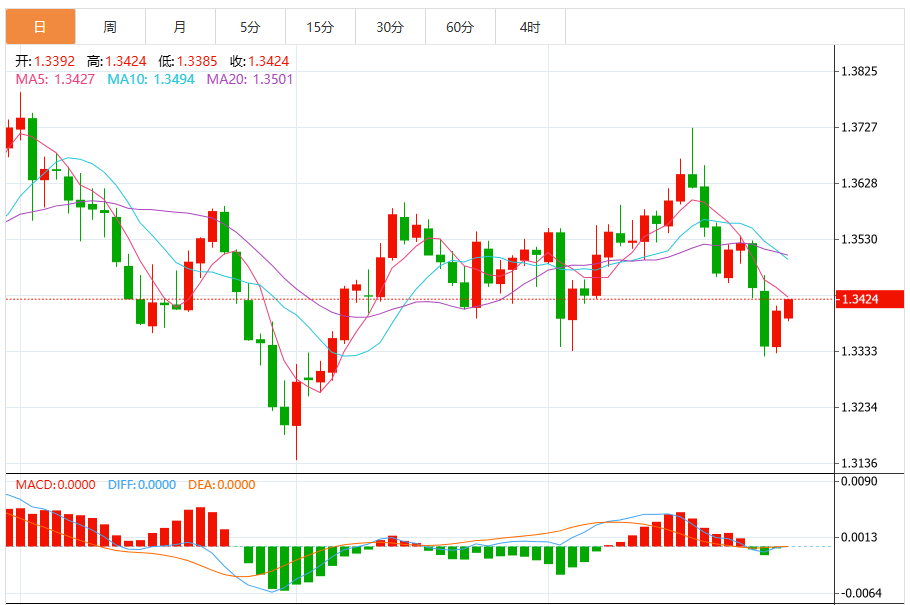Screen dimensions: 910x605
Task: Click the high price value next to 高:
Action: pos(126,61)
